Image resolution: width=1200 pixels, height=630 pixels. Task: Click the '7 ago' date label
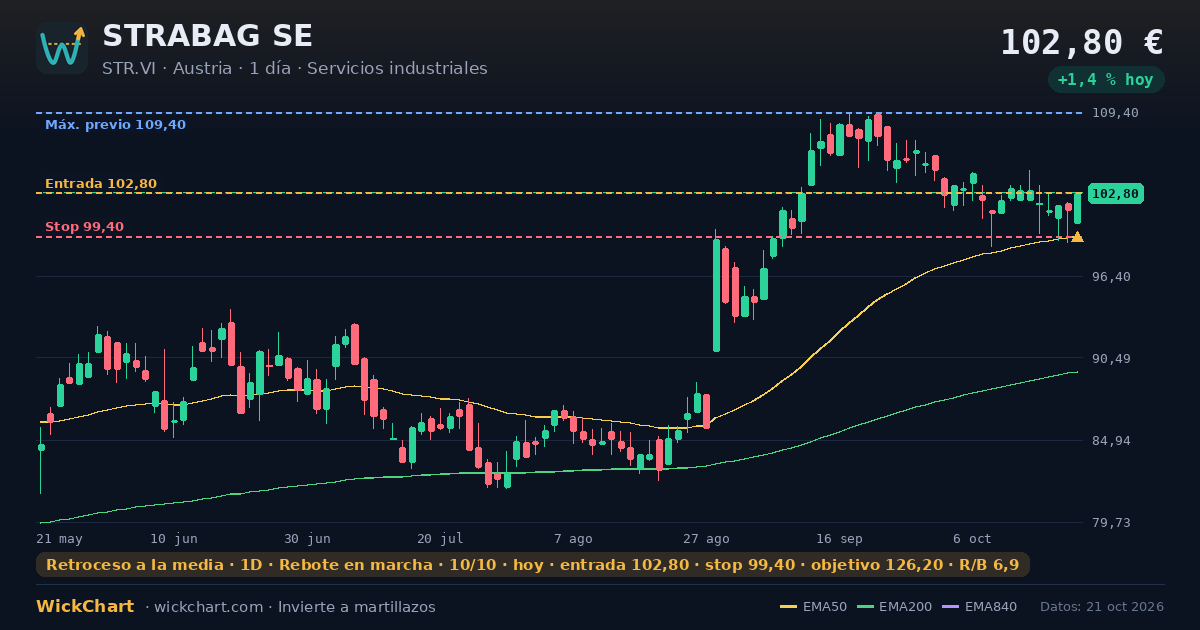pos(573,539)
